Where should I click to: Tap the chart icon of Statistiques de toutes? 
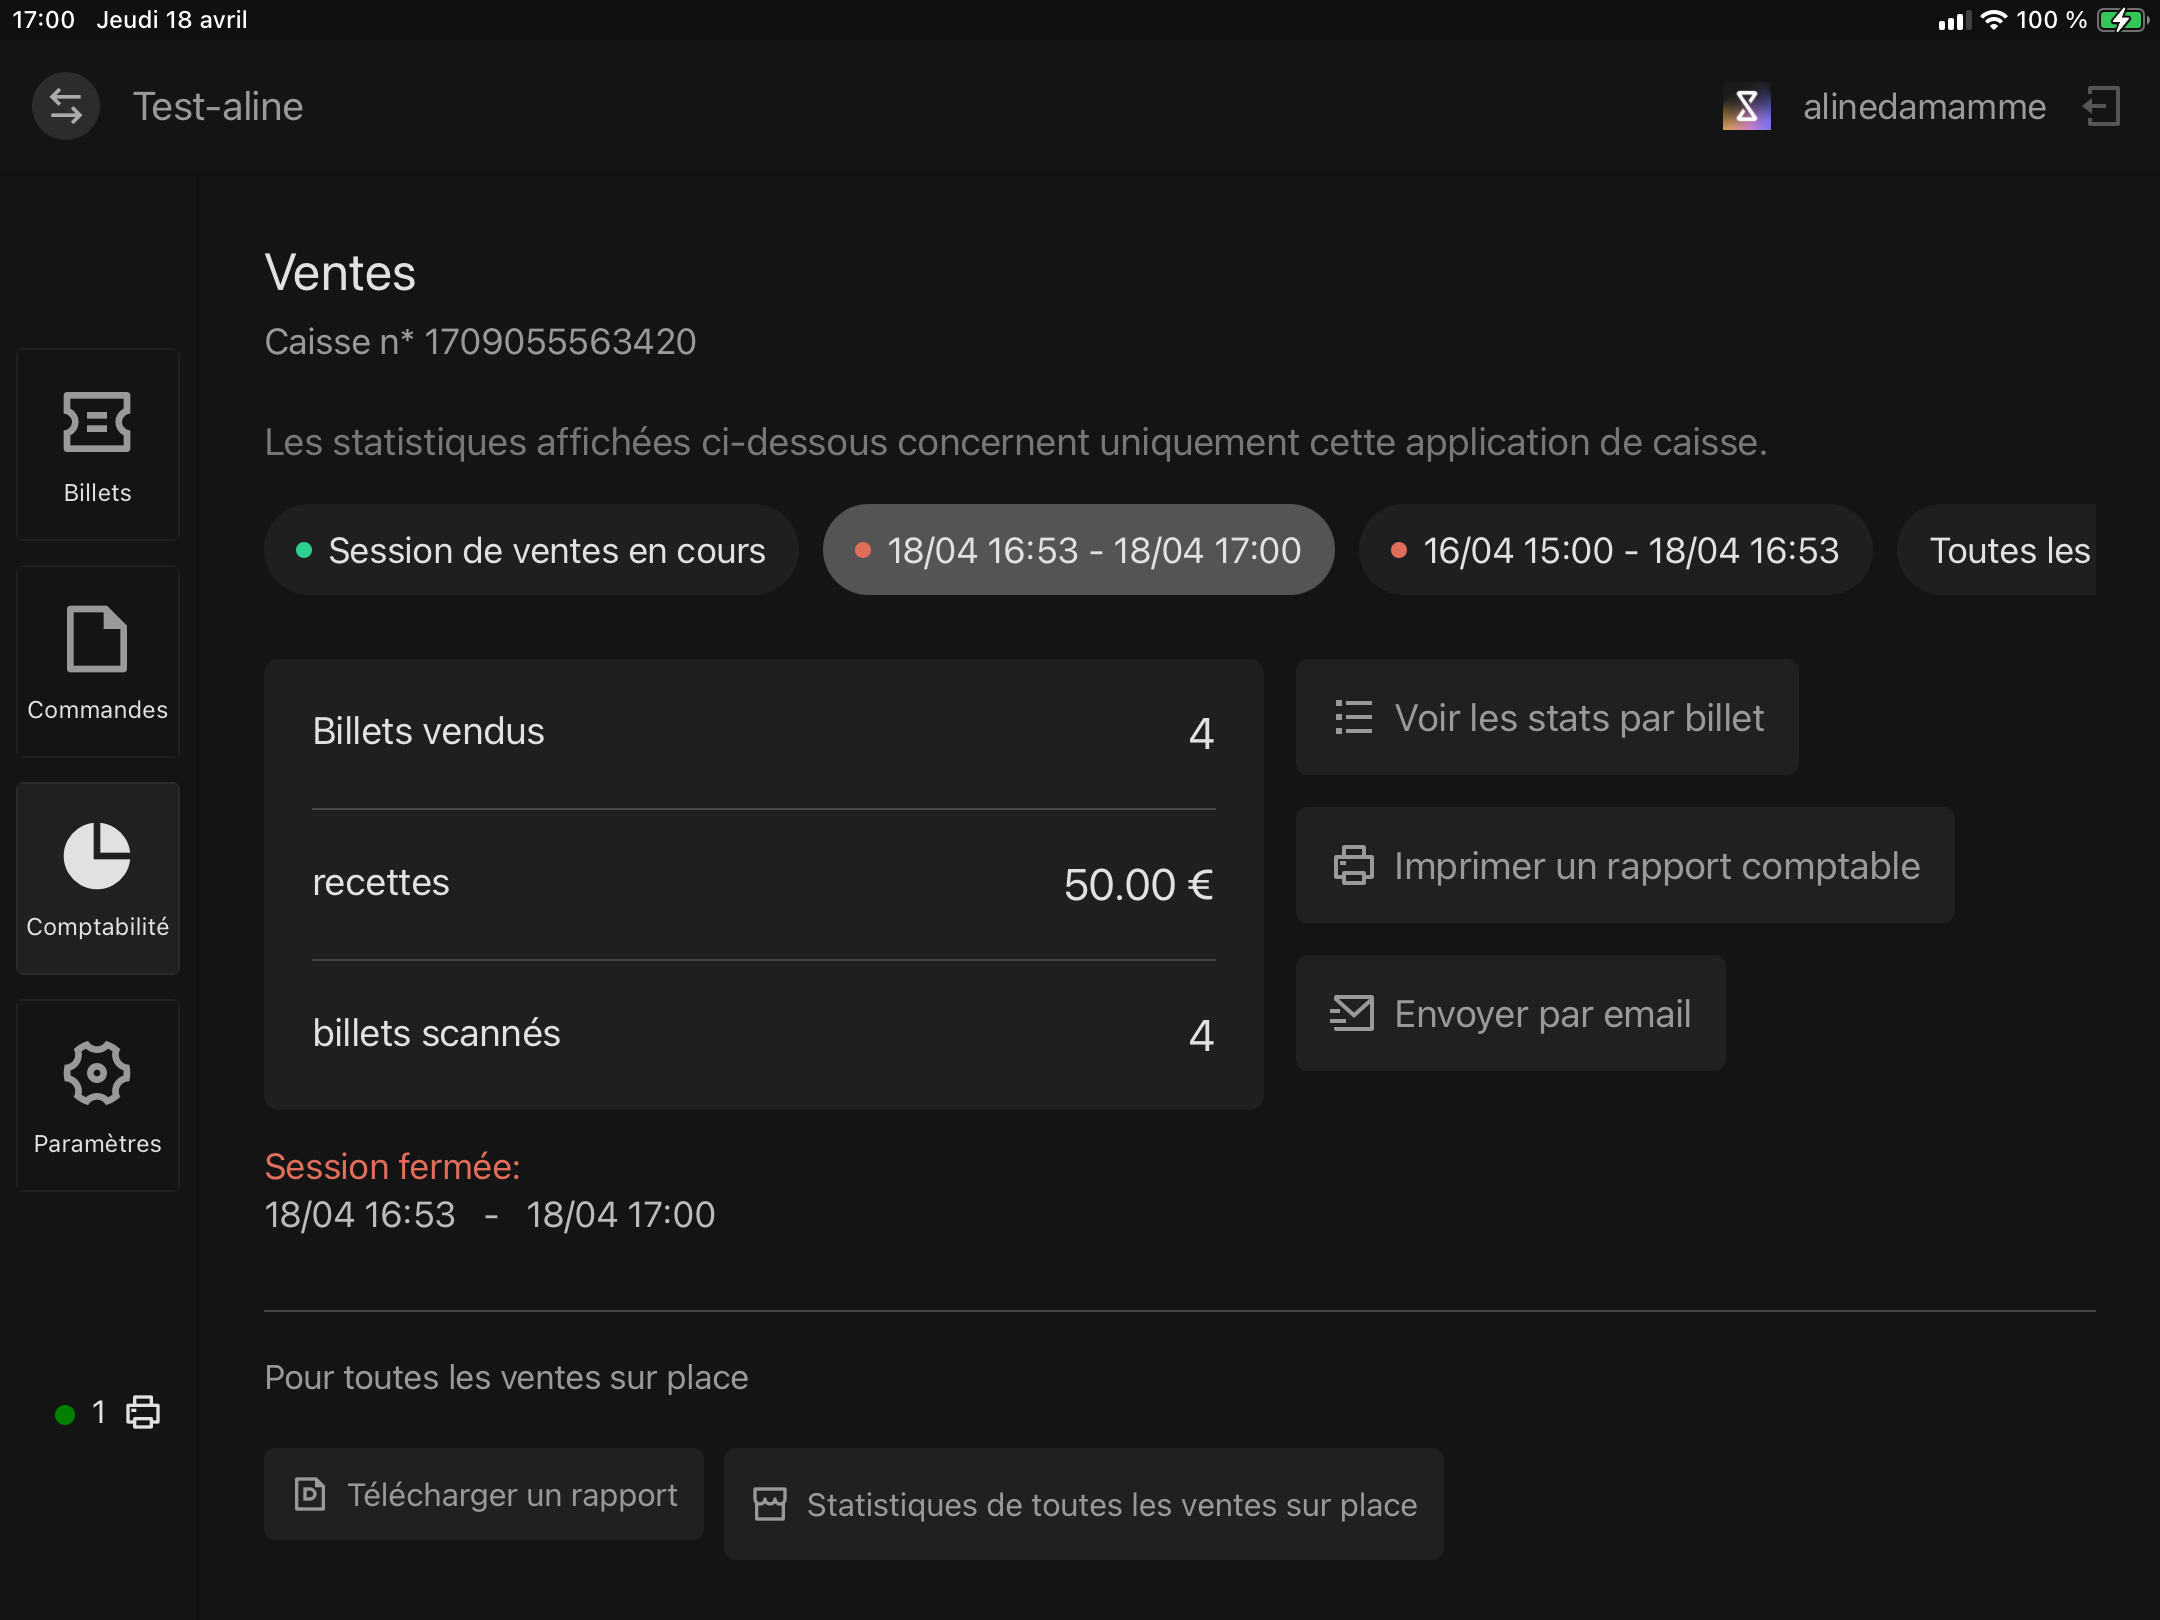coord(770,1504)
